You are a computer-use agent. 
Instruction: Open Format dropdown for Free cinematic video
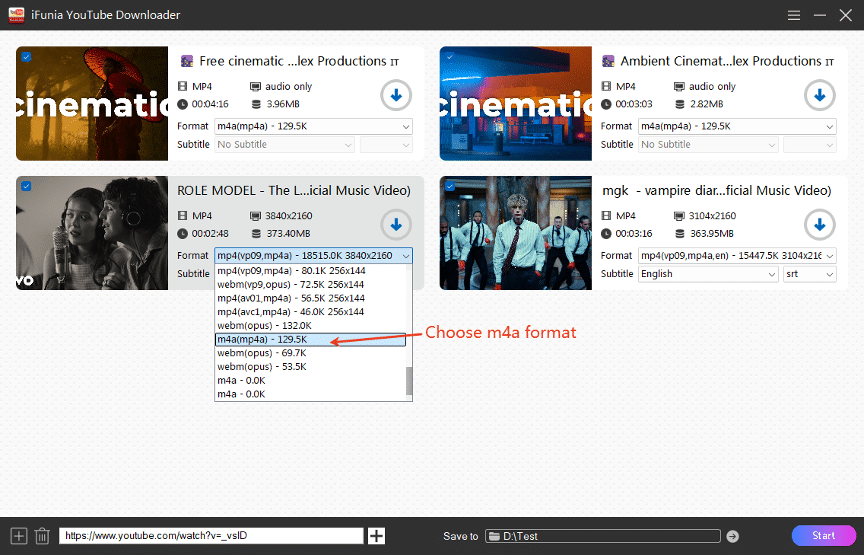313,126
